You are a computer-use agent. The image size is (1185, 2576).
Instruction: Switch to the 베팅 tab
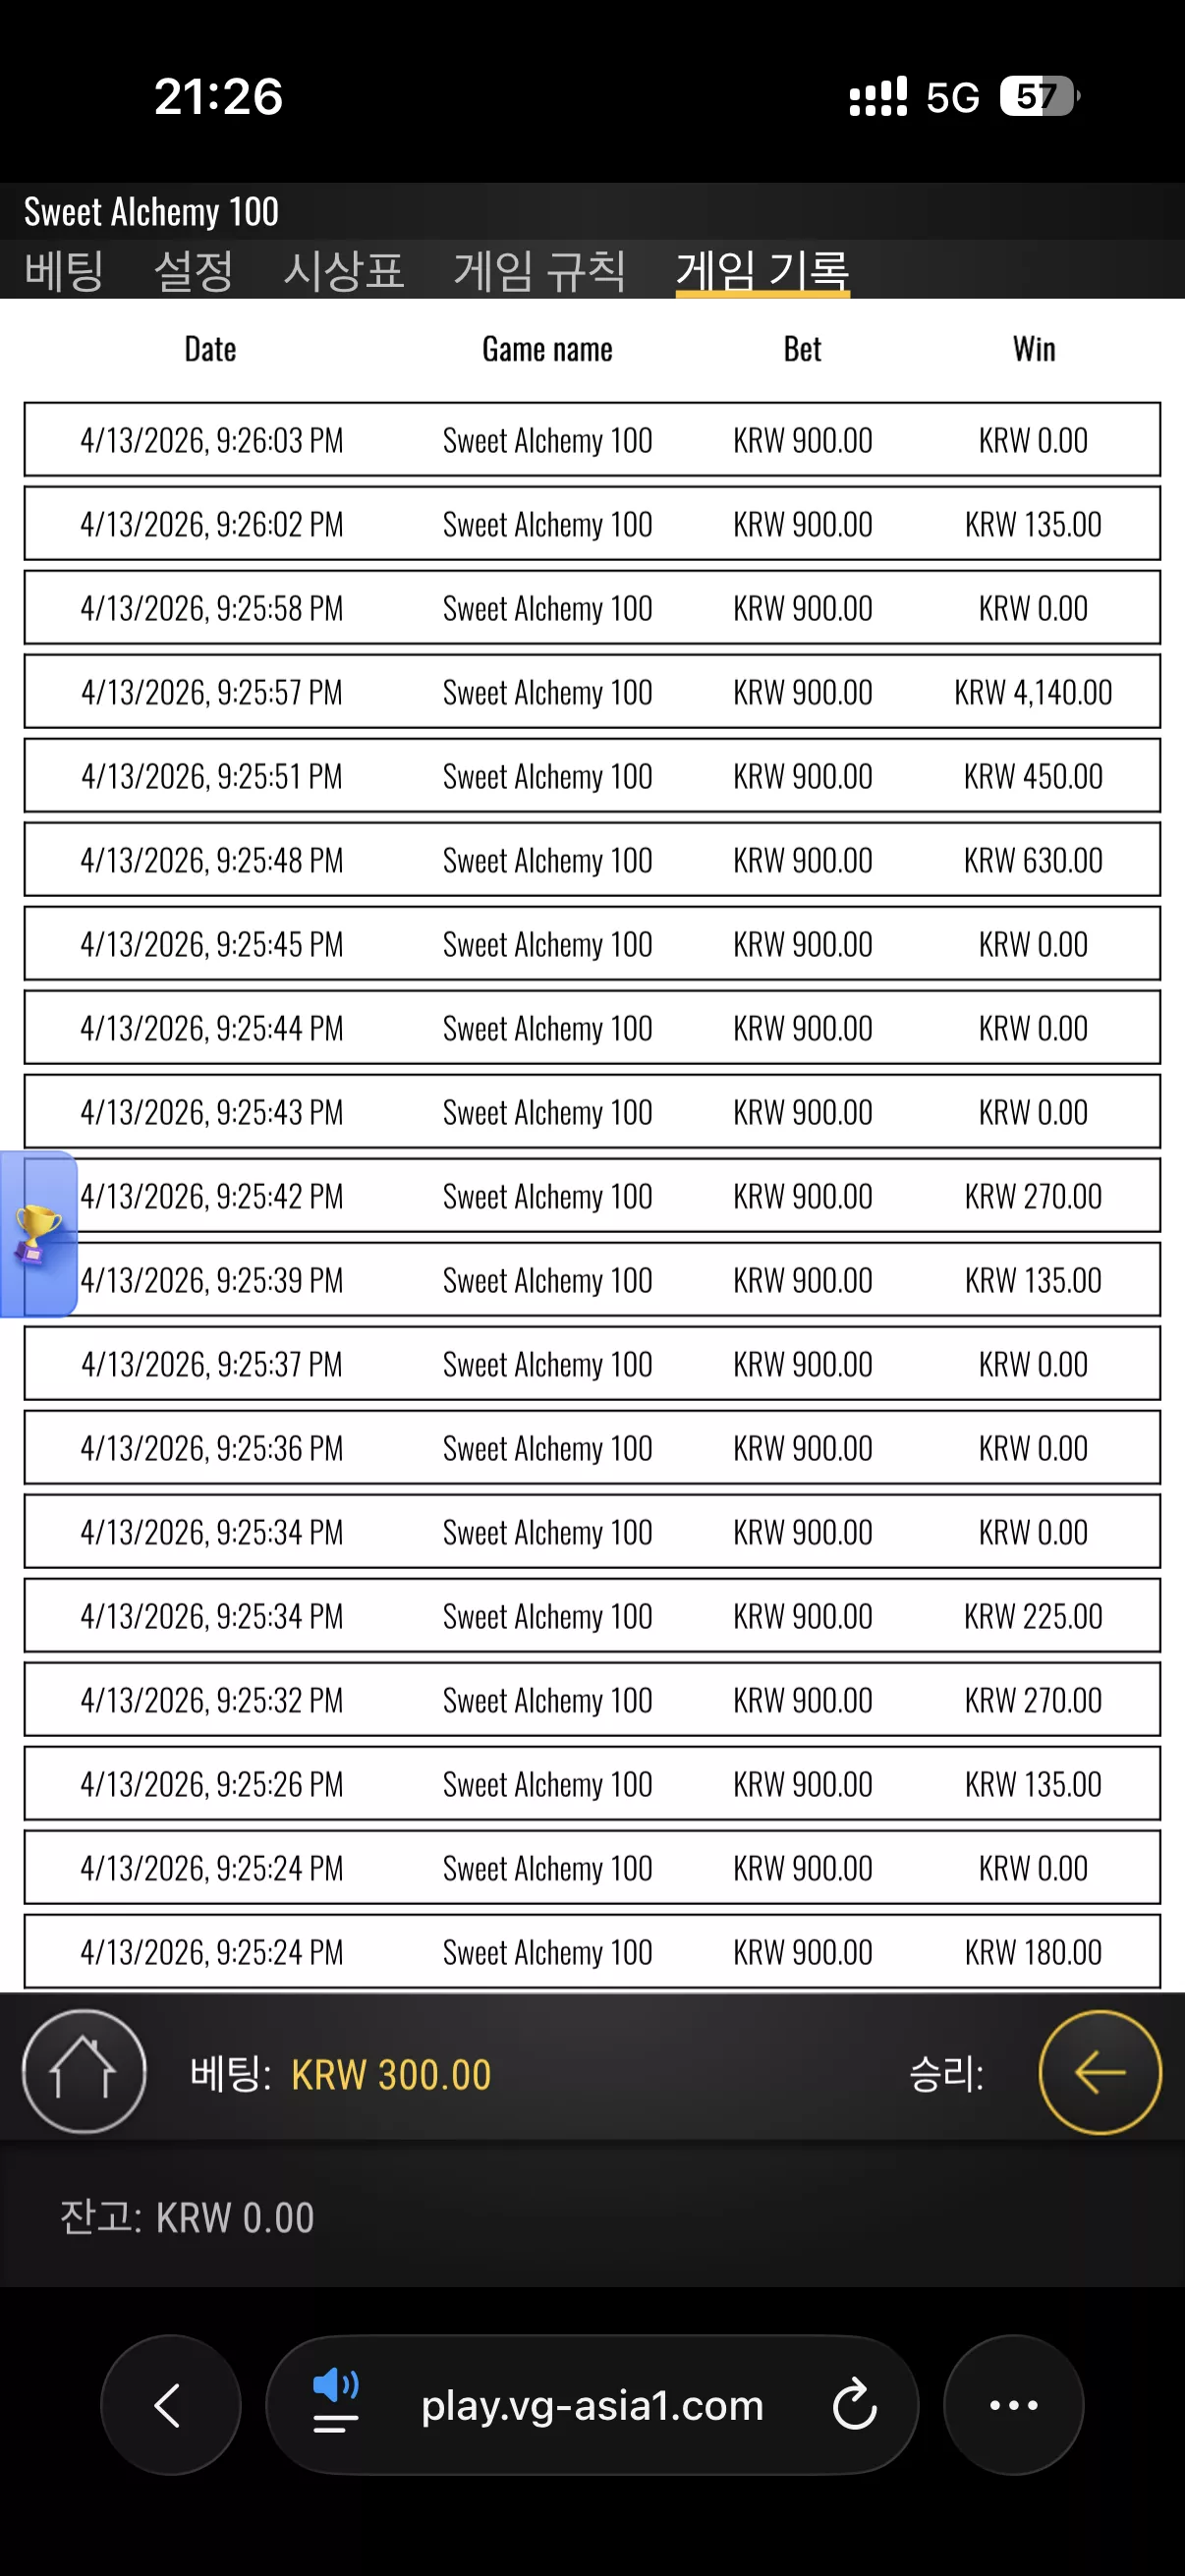pos(65,270)
